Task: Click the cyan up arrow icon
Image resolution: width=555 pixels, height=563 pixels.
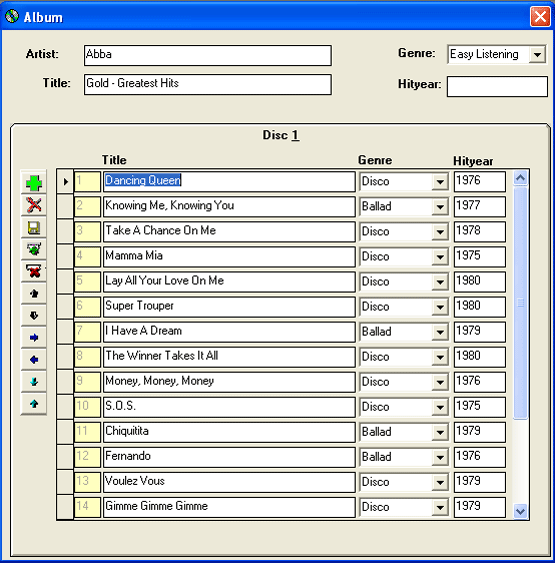Action: 34,404
